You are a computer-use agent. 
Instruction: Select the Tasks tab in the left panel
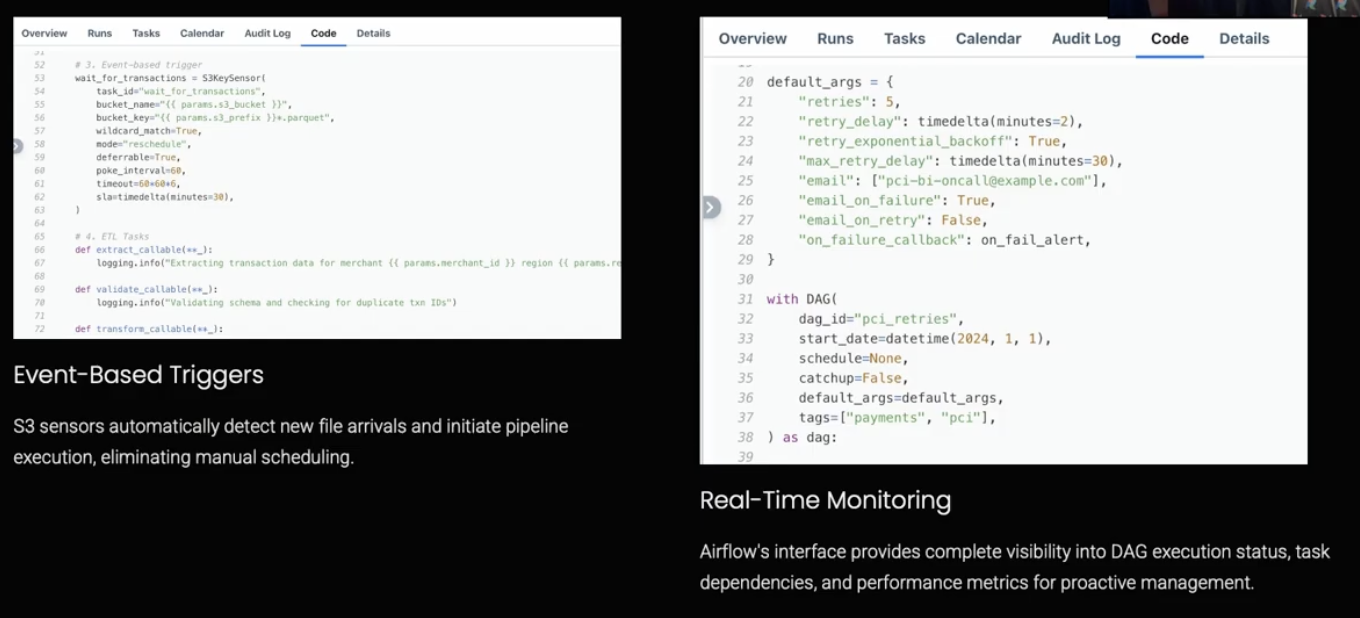point(146,33)
